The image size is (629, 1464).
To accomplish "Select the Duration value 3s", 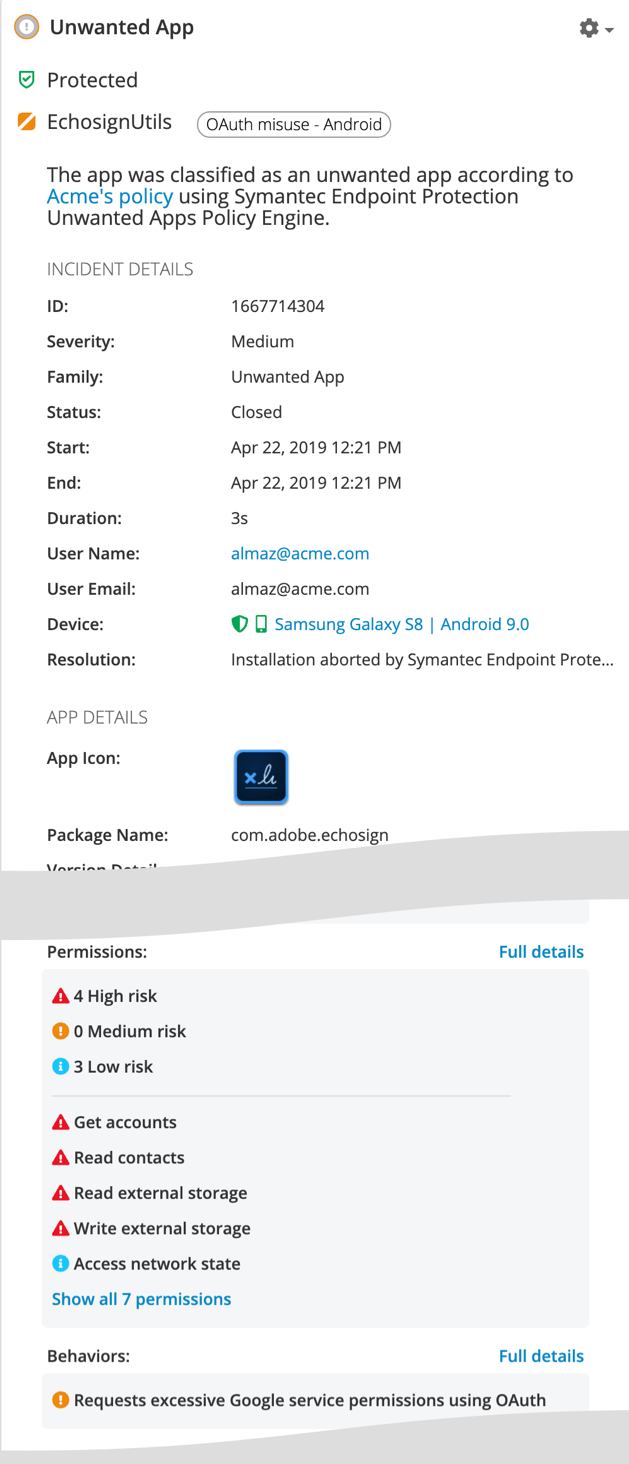I will [x=239, y=518].
